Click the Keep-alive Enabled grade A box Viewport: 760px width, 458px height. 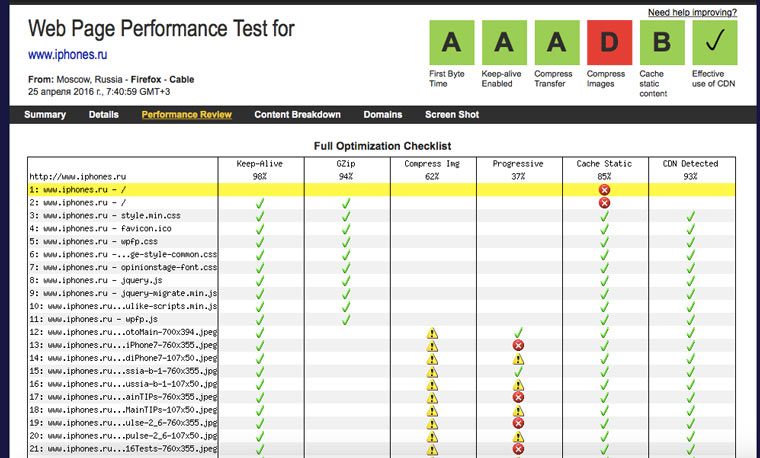tap(503, 43)
